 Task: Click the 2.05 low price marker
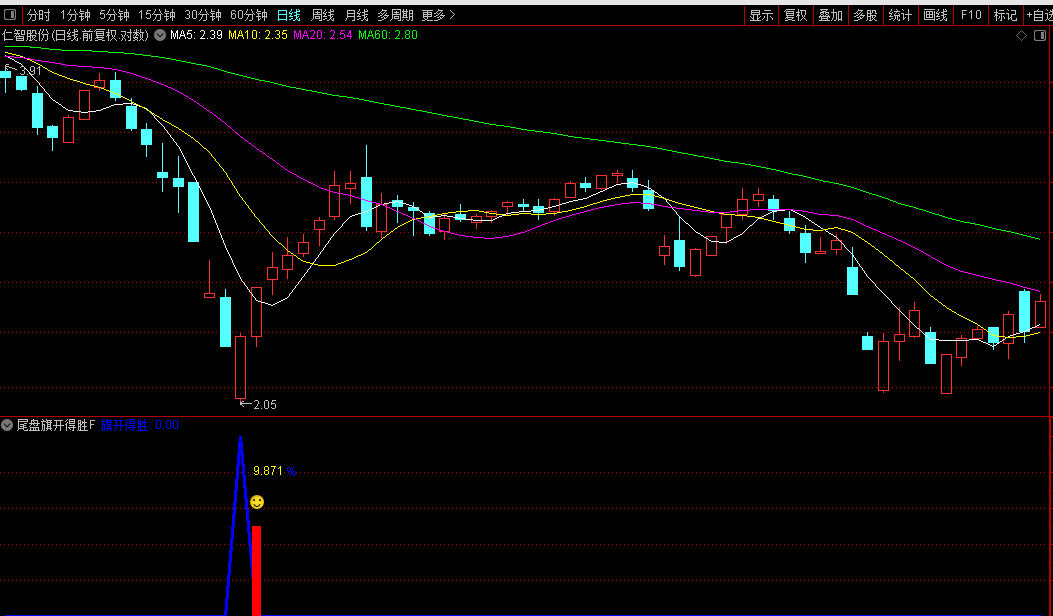click(258, 404)
